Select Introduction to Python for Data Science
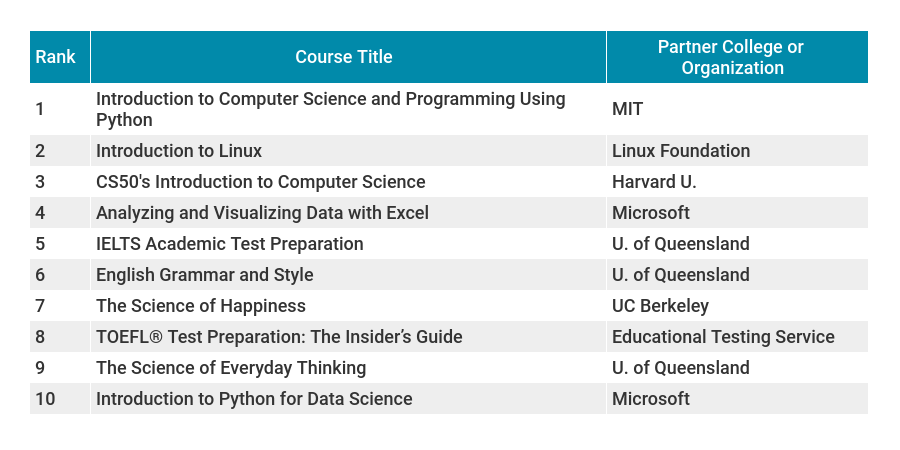 pos(254,399)
